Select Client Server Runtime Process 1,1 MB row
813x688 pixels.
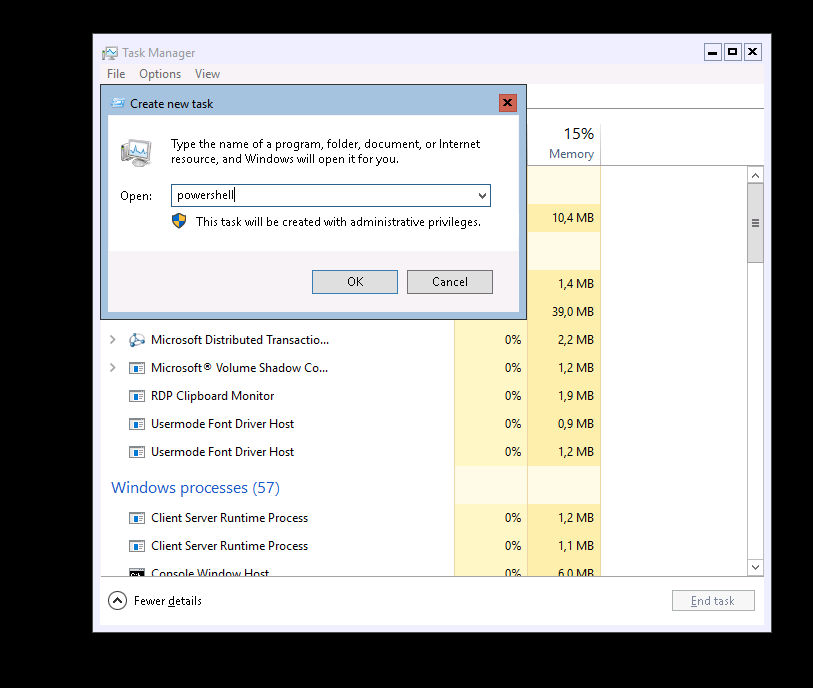(x=350, y=545)
